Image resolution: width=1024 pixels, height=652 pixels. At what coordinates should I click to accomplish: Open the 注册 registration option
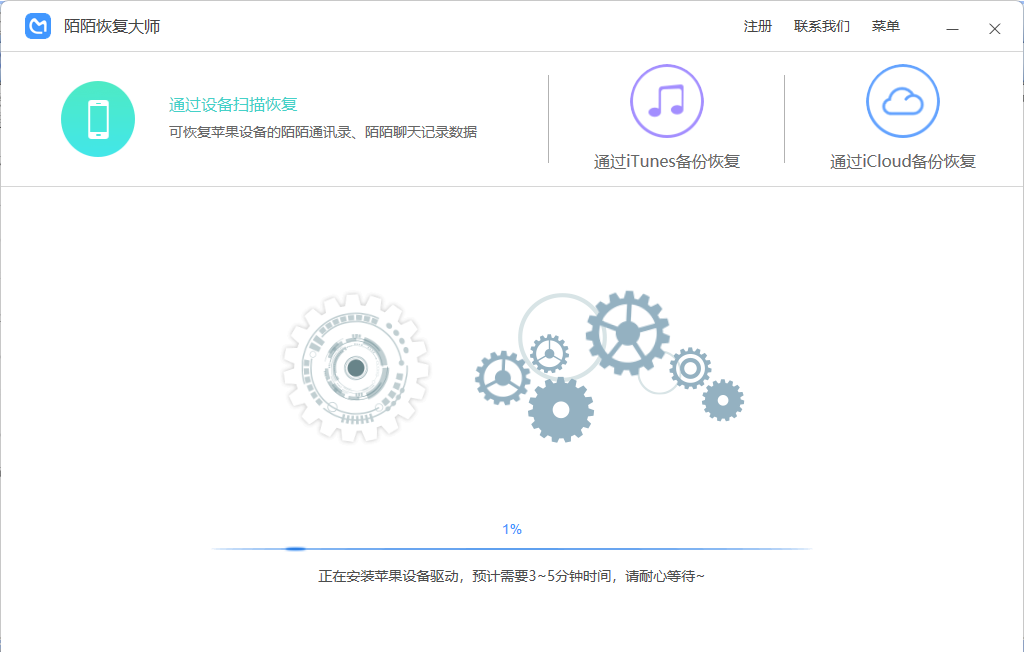point(758,27)
